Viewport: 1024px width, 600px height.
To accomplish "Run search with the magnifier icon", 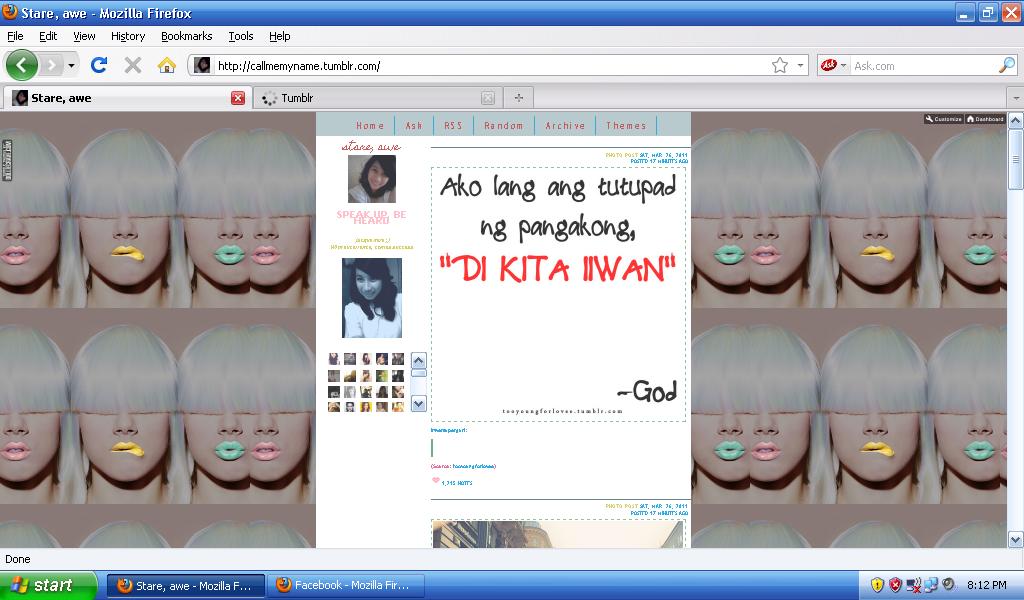I will pyautogui.click(x=1006, y=65).
